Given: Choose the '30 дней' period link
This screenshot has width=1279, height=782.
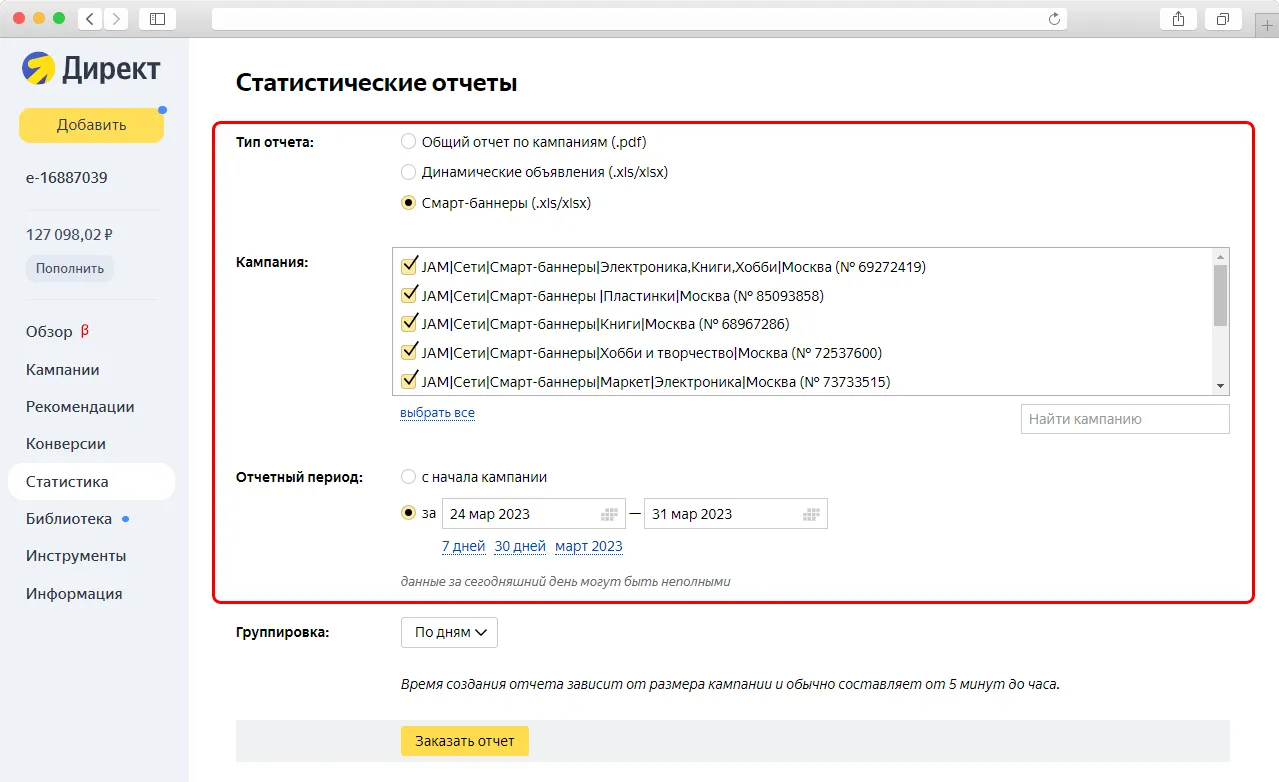Looking at the screenshot, I should coord(520,546).
